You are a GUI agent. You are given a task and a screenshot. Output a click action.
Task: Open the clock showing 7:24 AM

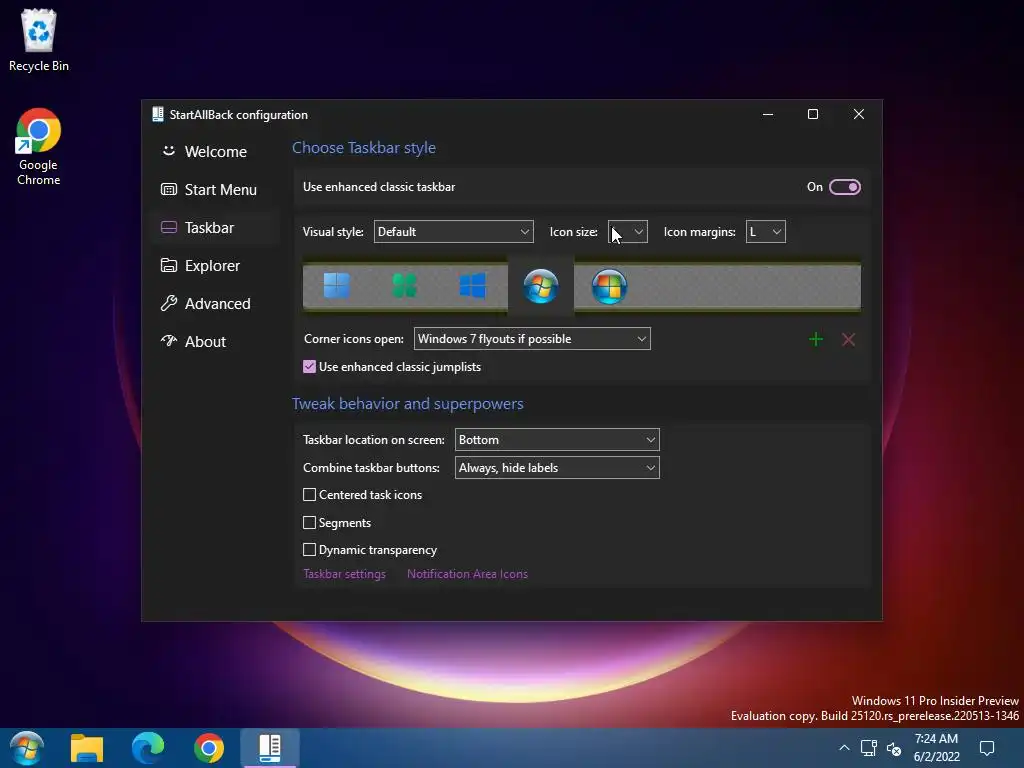(x=936, y=748)
